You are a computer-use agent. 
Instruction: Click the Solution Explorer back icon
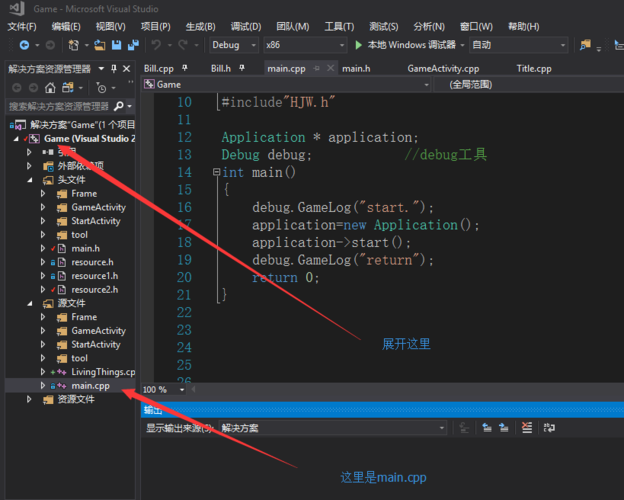point(16,87)
